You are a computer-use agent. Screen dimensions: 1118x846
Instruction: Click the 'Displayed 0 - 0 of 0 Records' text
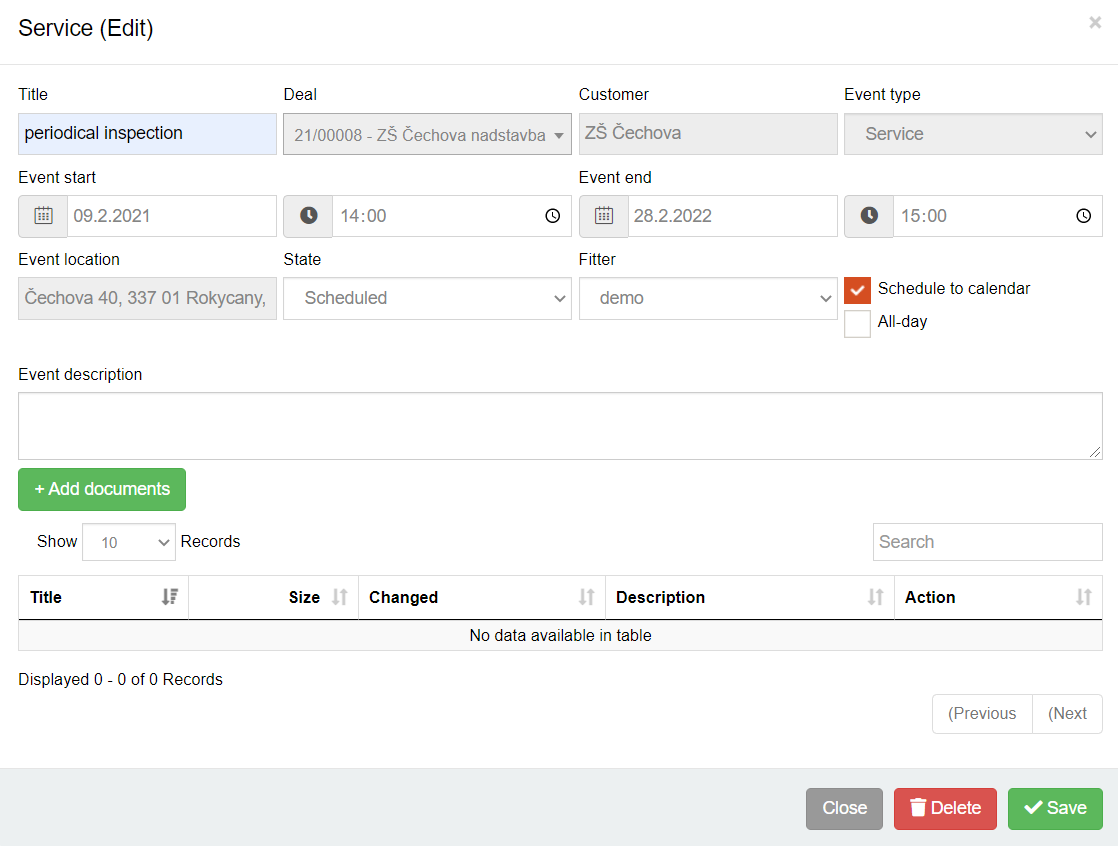click(x=120, y=679)
